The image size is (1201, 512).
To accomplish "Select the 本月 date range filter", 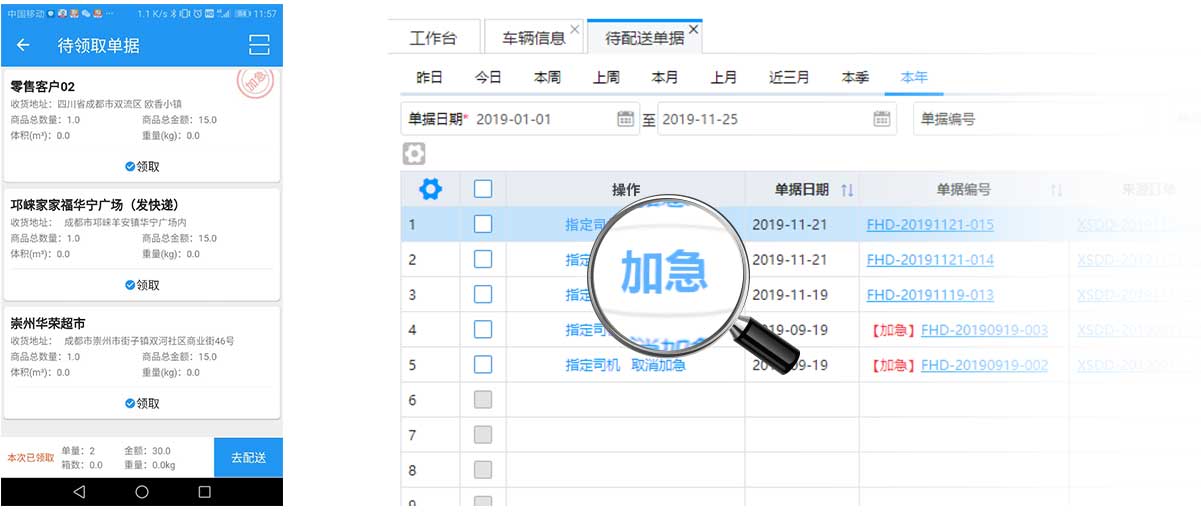I will point(665,77).
